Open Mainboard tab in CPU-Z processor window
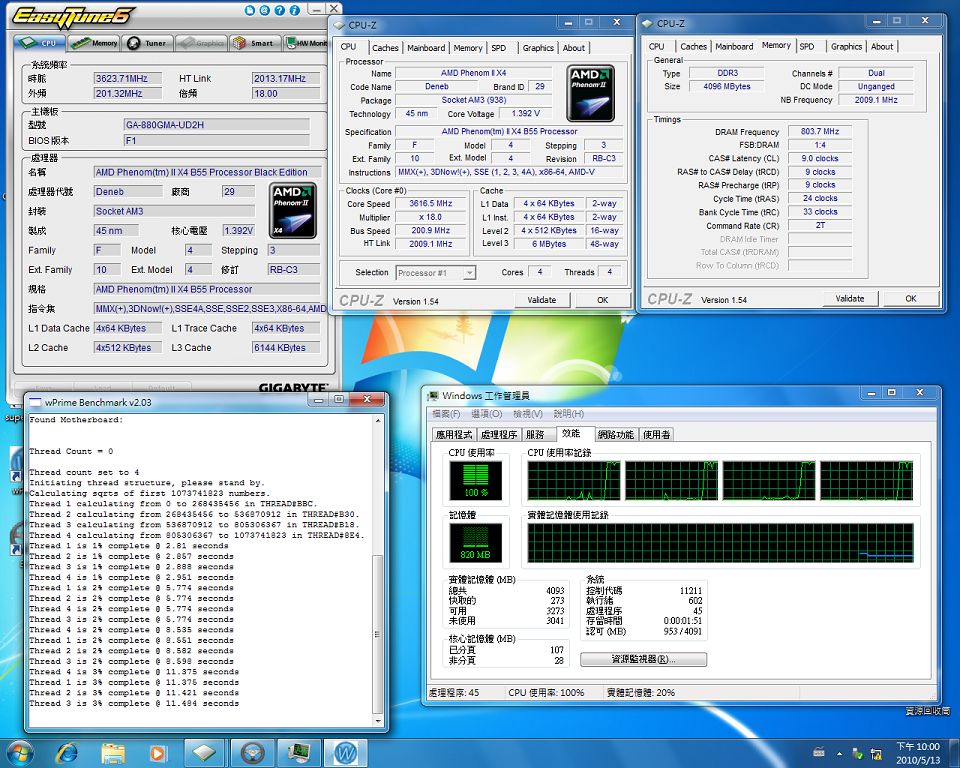The image size is (960, 768). 426,48
